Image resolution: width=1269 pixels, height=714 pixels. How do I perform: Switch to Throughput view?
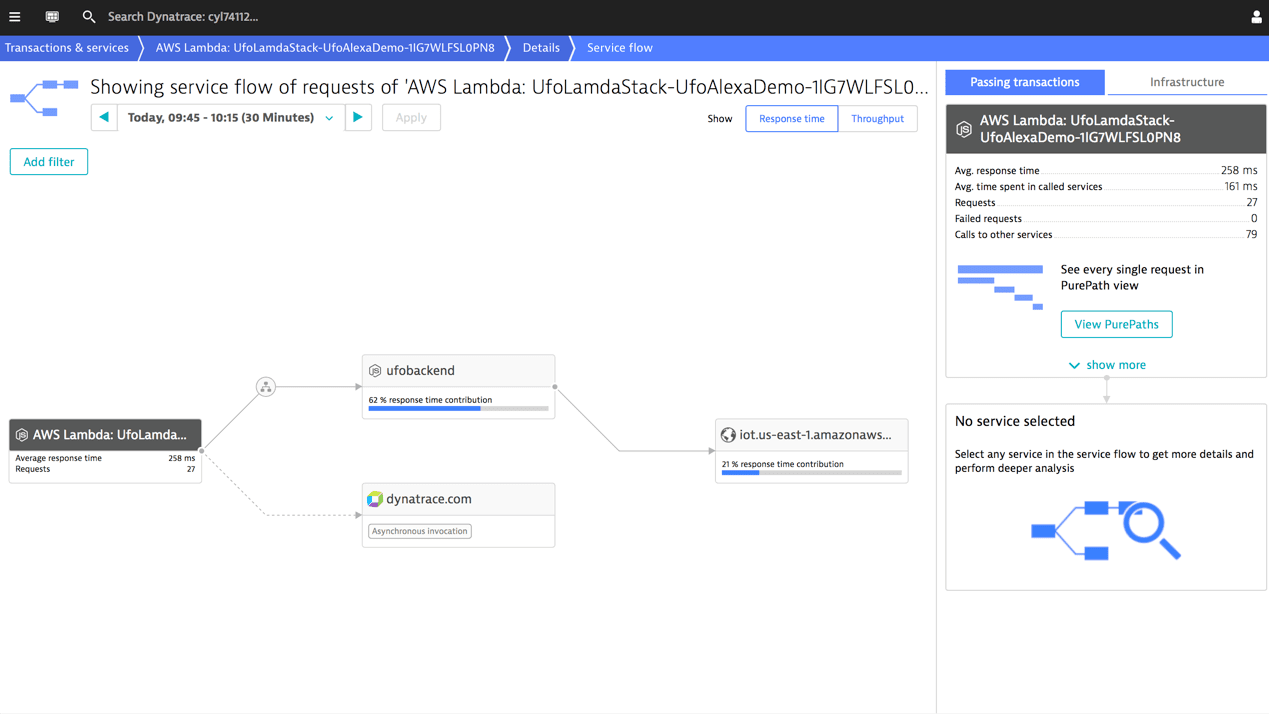pyautogui.click(x=877, y=119)
